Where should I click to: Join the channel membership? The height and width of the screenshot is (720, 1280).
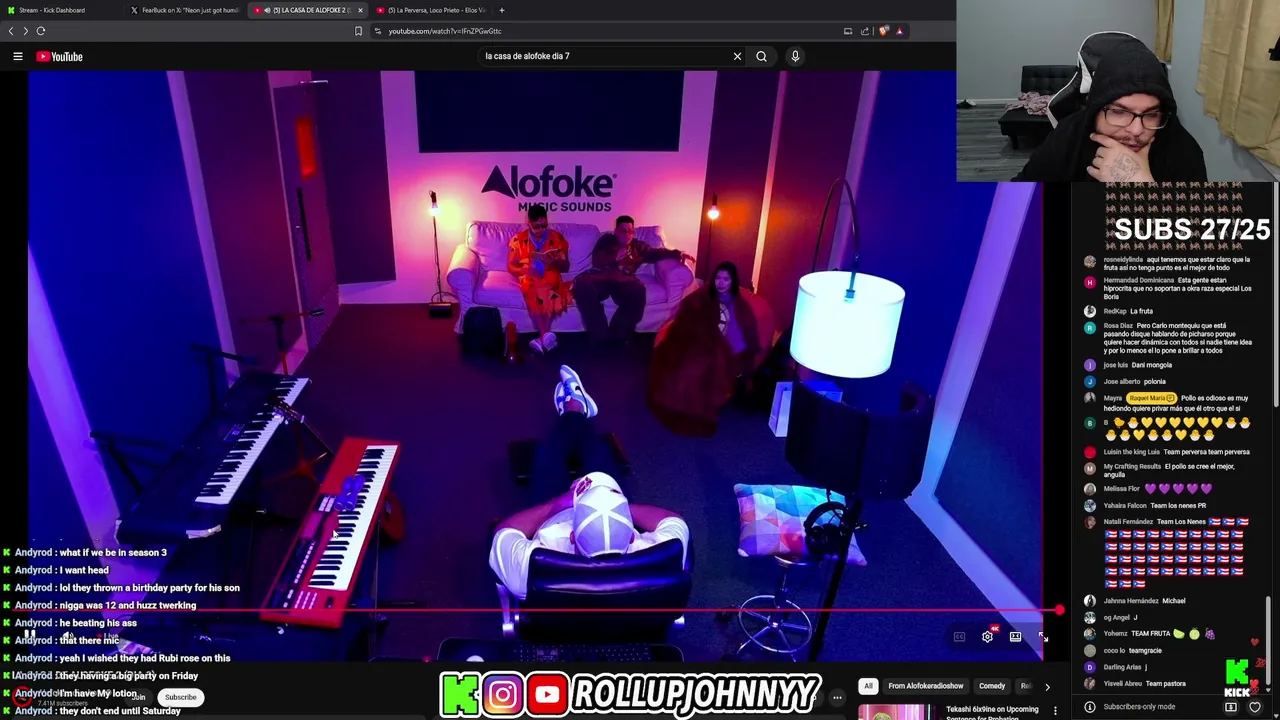(138, 697)
